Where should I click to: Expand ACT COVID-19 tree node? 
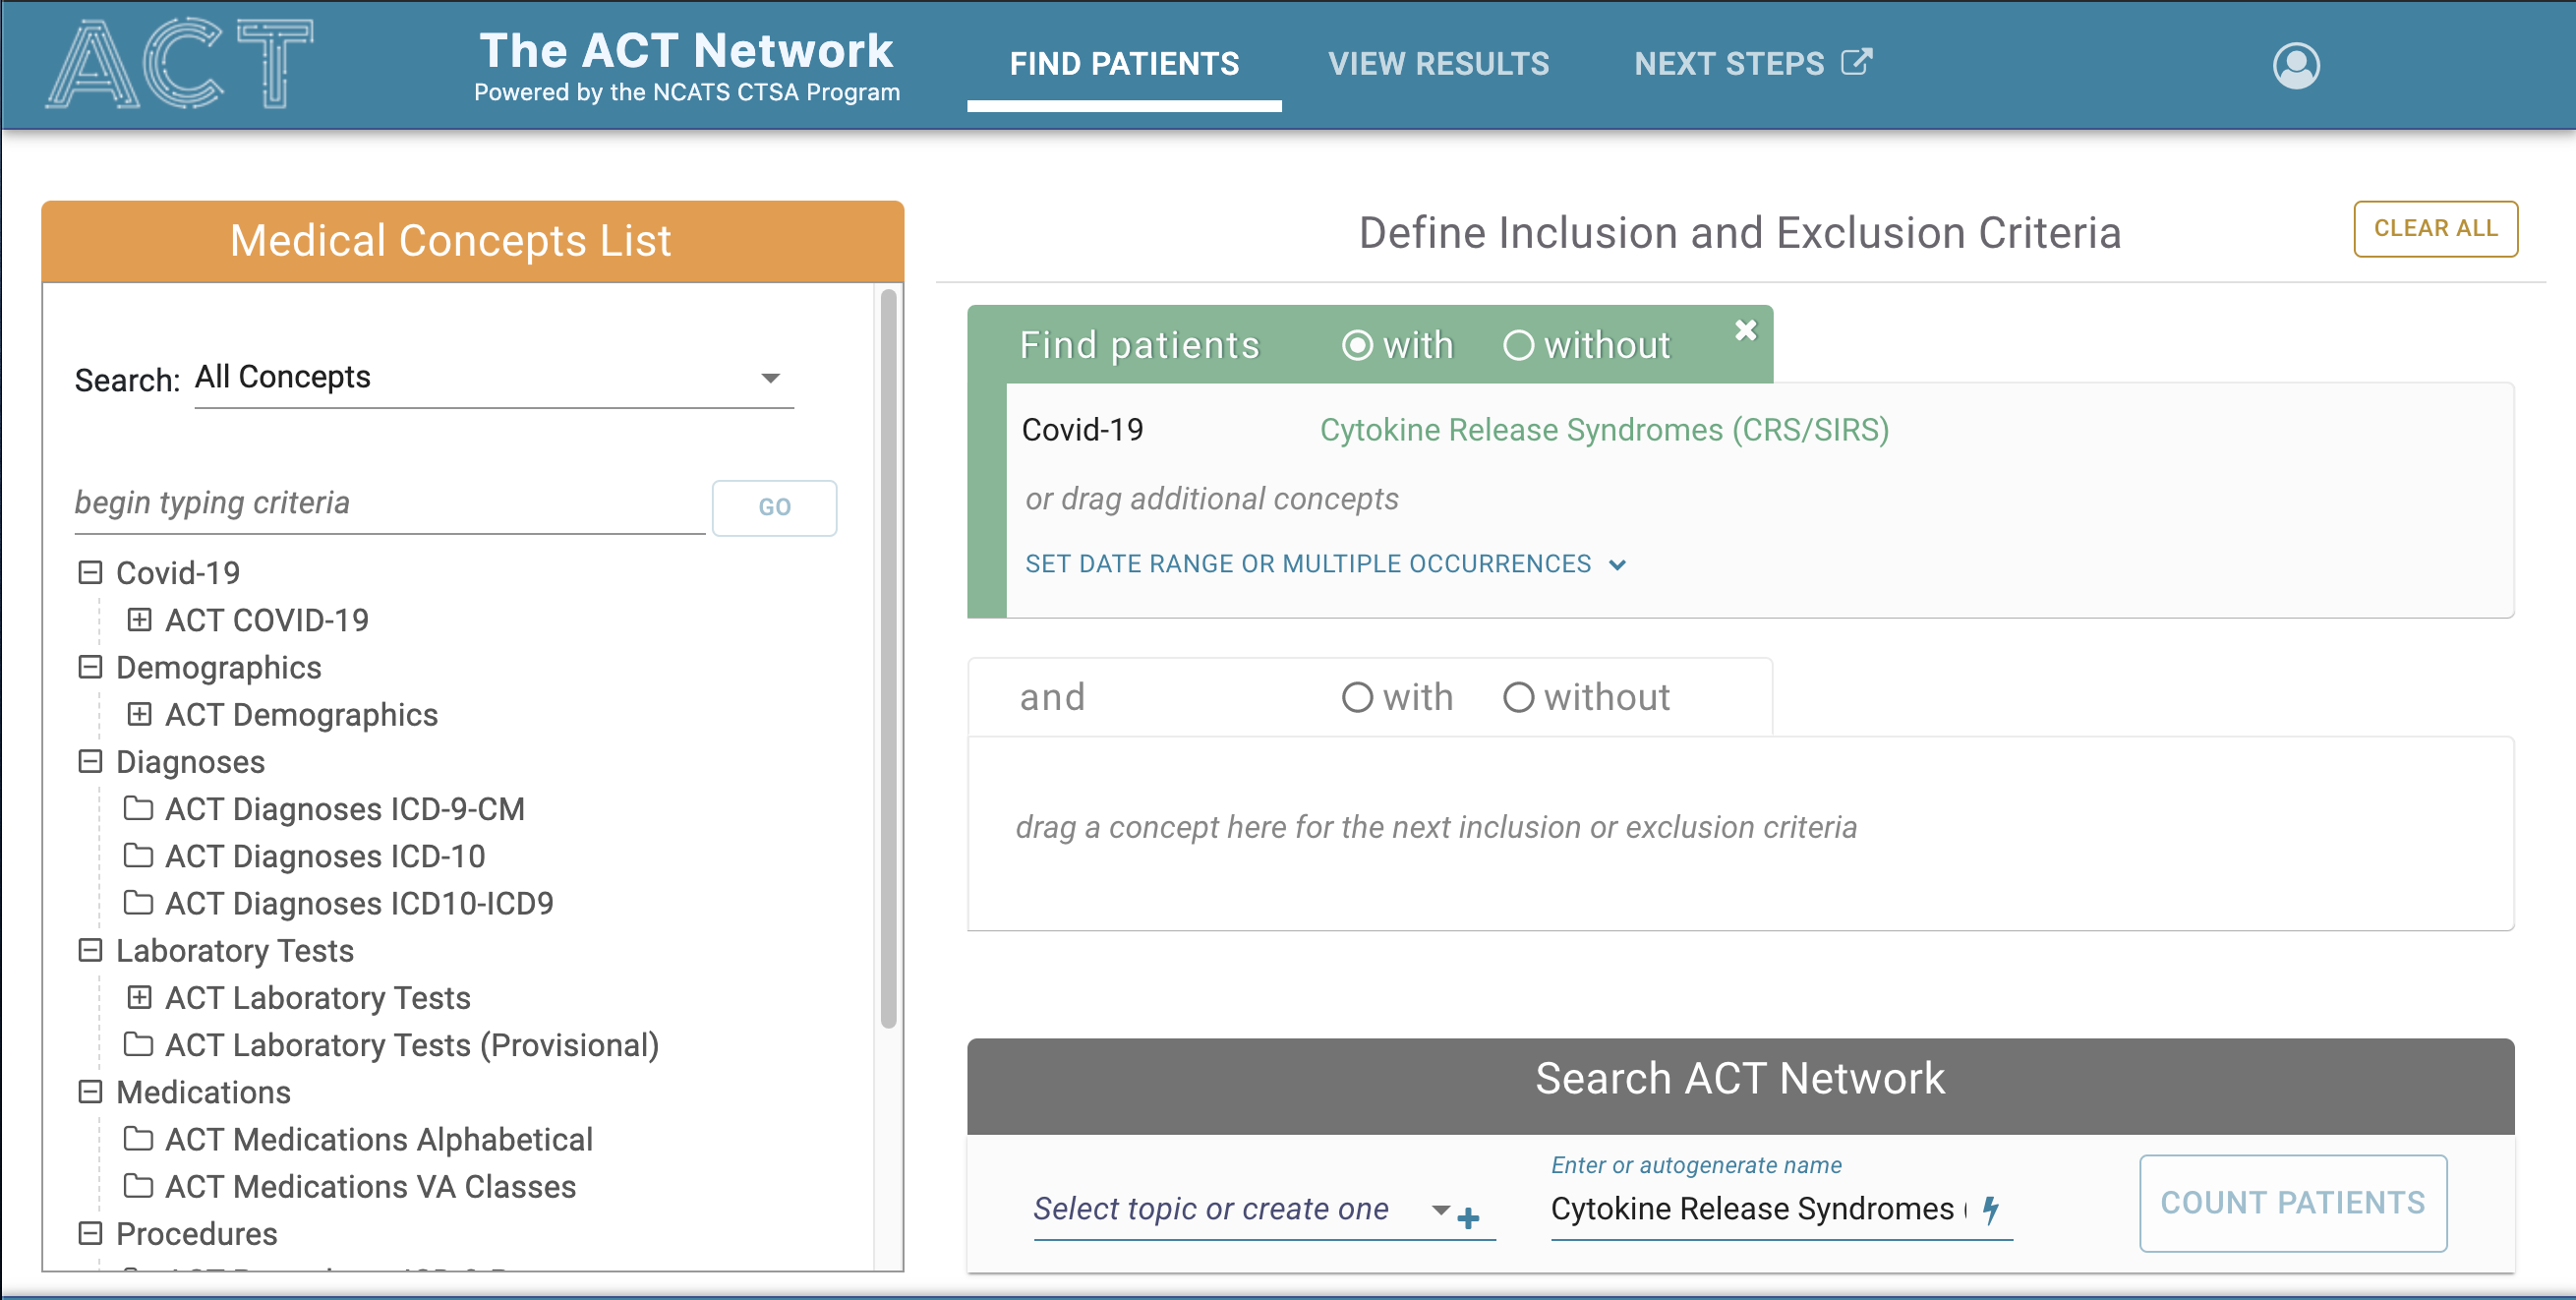point(139,620)
